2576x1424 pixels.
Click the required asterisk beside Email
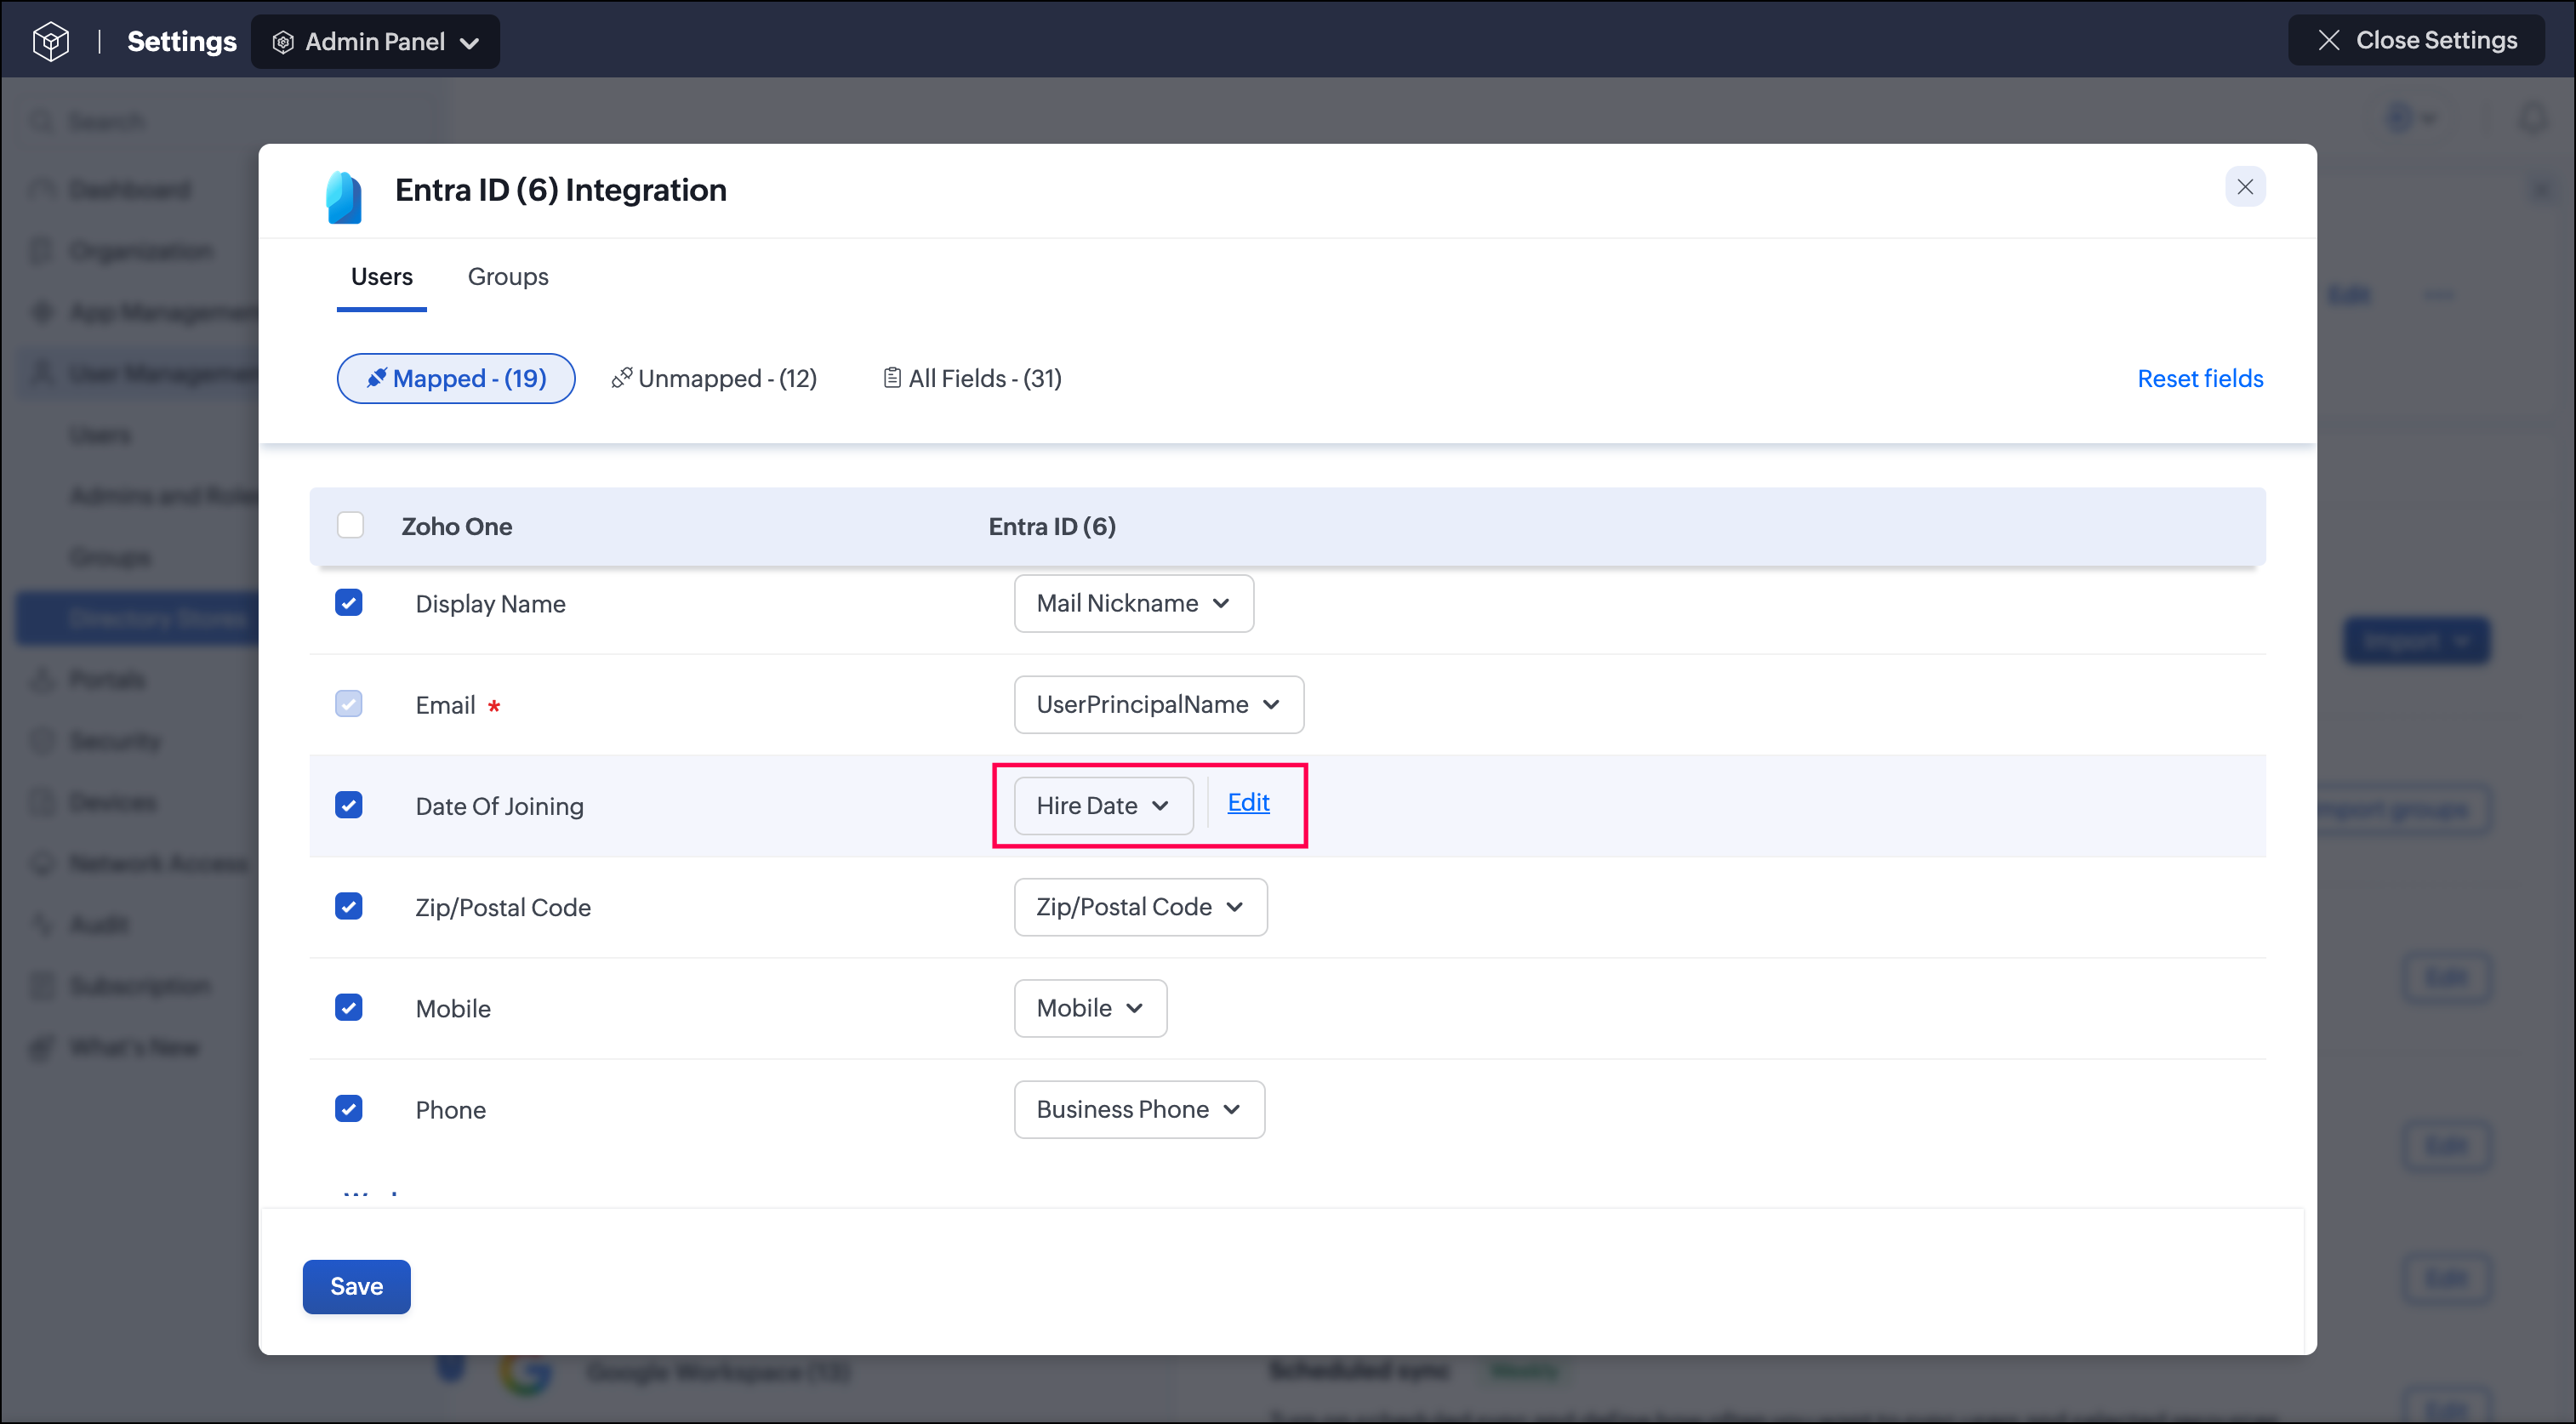click(493, 706)
